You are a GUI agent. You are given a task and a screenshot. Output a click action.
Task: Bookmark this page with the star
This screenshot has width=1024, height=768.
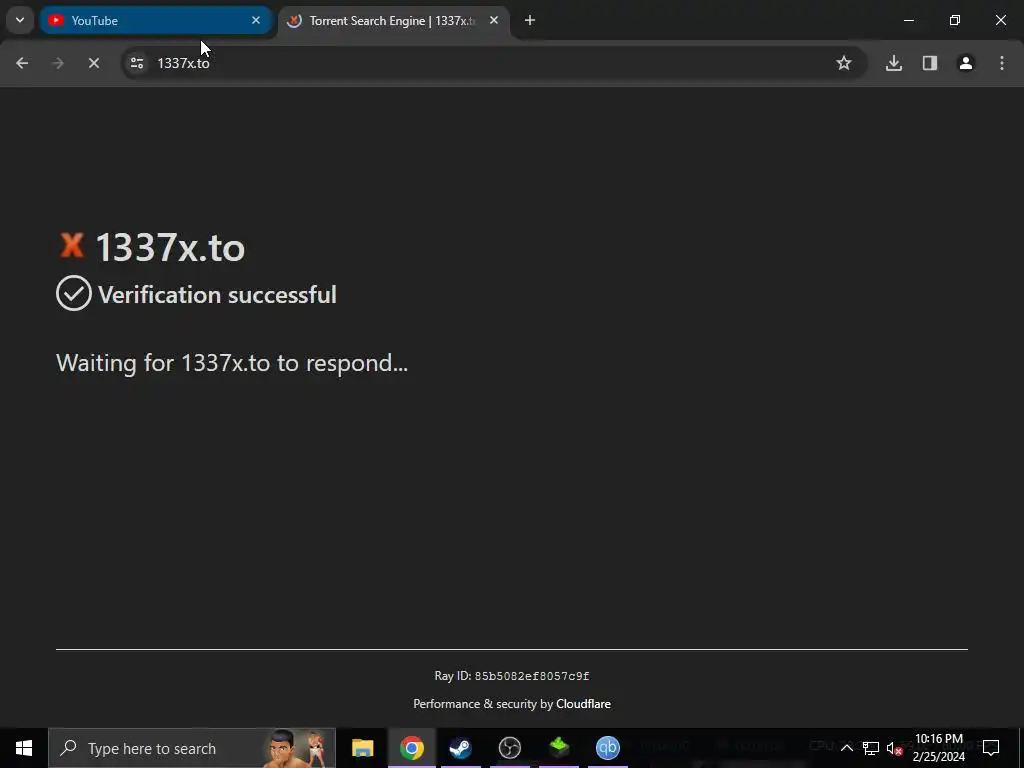[844, 63]
